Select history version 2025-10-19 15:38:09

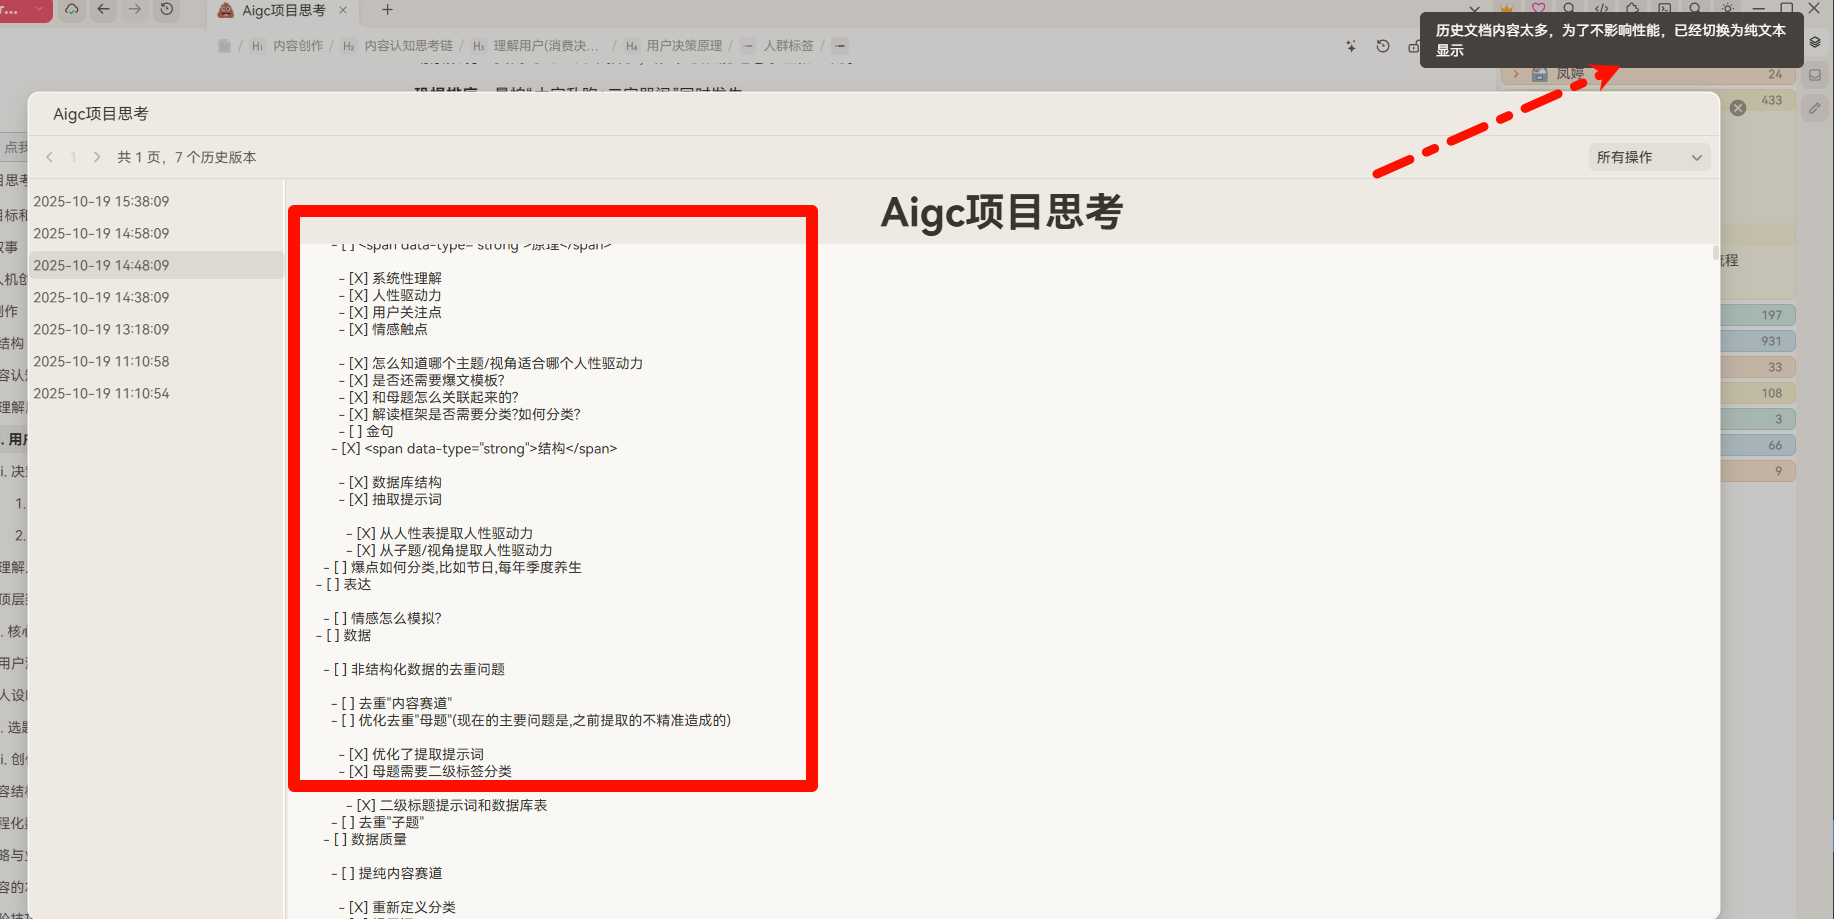tap(157, 201)
